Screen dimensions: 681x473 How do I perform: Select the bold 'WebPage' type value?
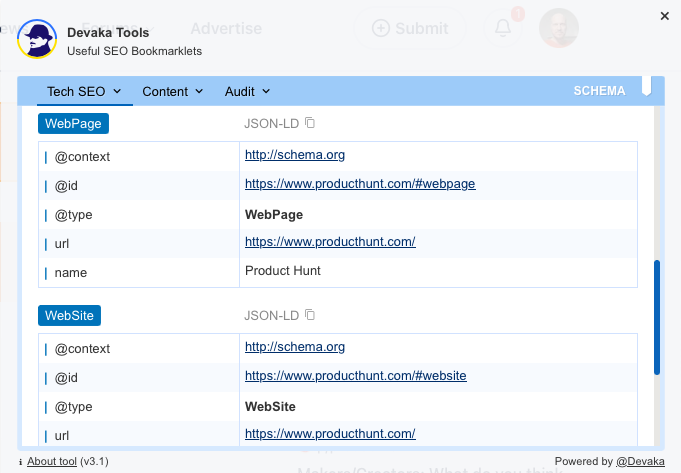(274, 215)
